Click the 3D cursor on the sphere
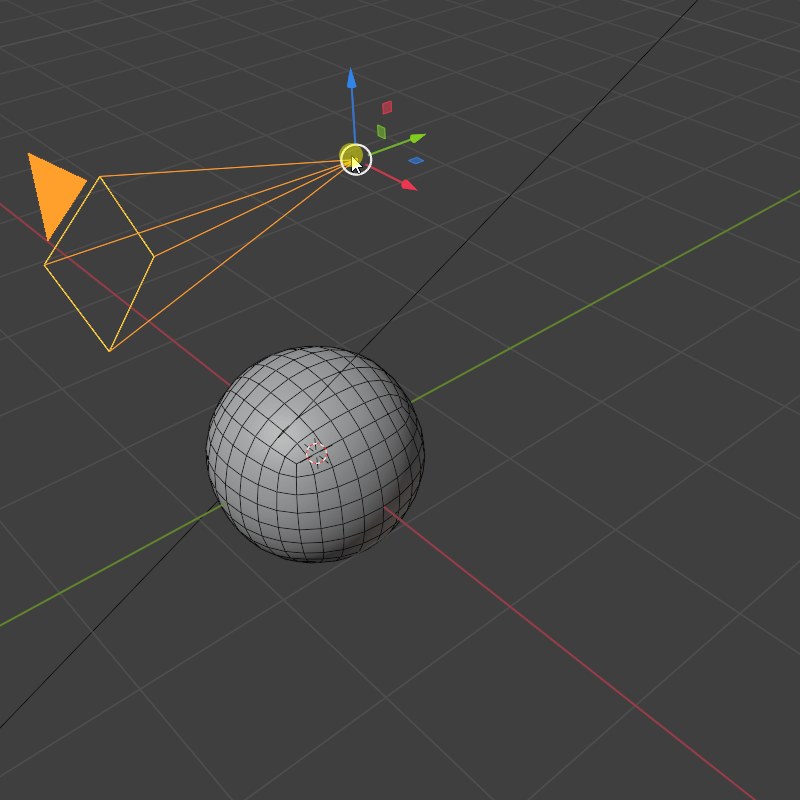This screenshot has height=800, width=800. pos(315,452)
